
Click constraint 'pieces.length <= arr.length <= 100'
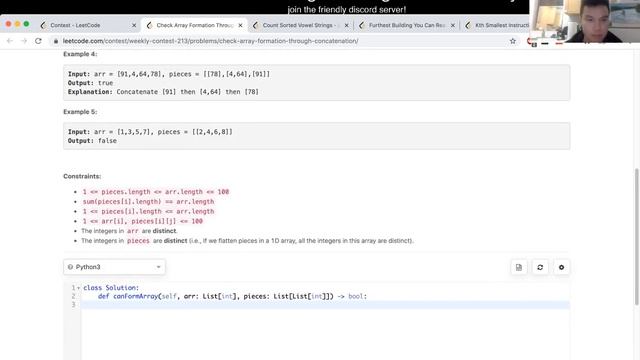156,192
